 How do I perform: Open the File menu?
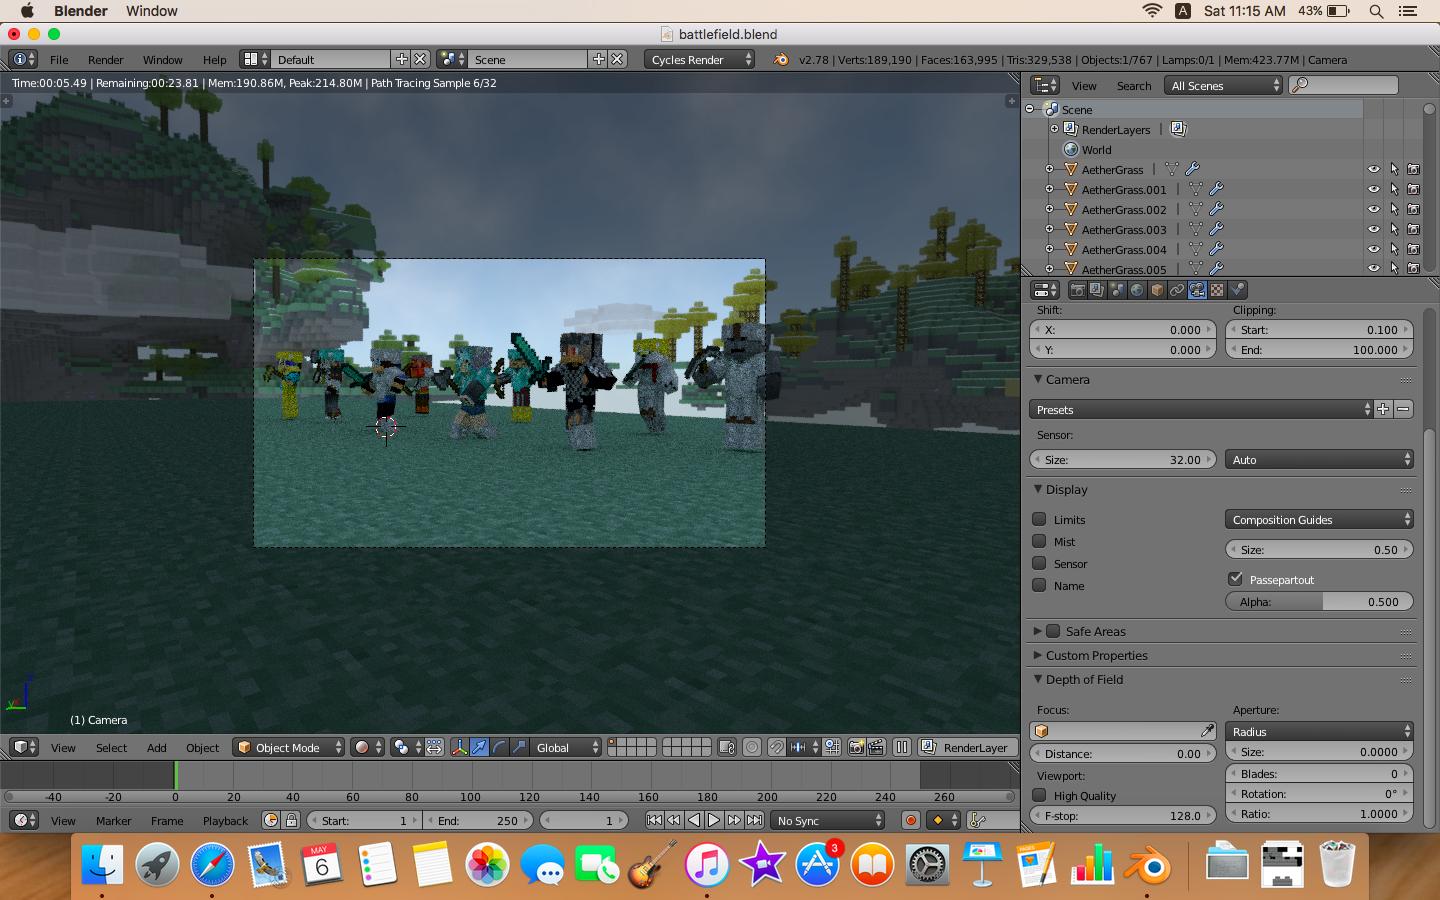pos(59,59)
